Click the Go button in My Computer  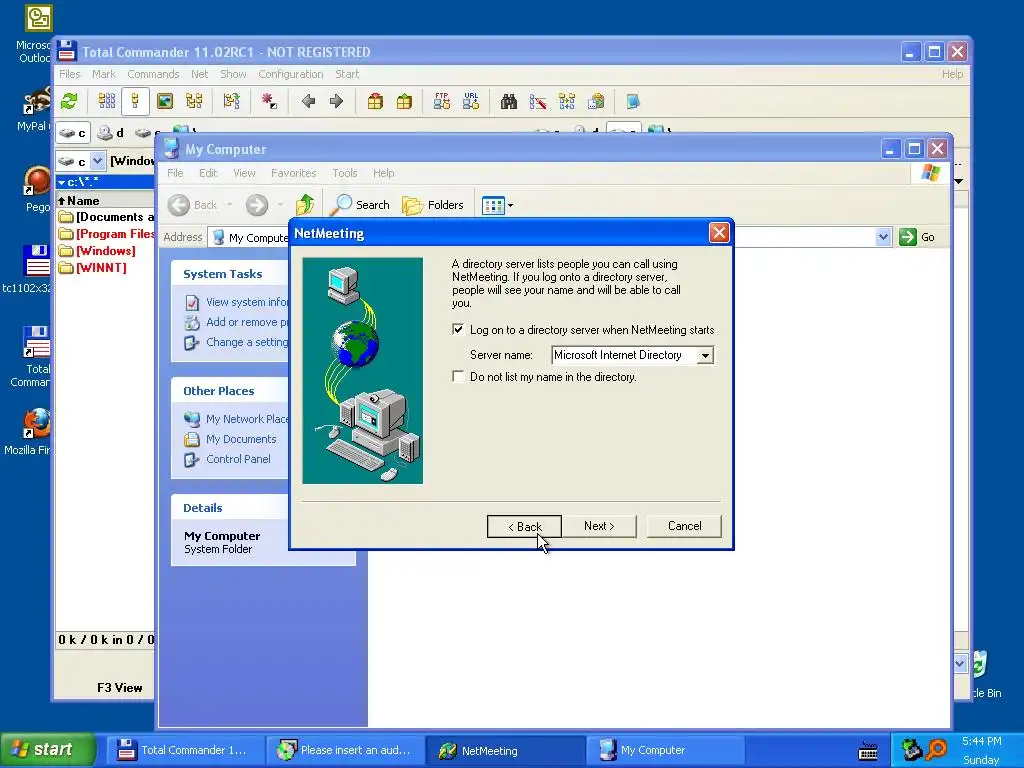pyautogui.click(x=918, y=237)
